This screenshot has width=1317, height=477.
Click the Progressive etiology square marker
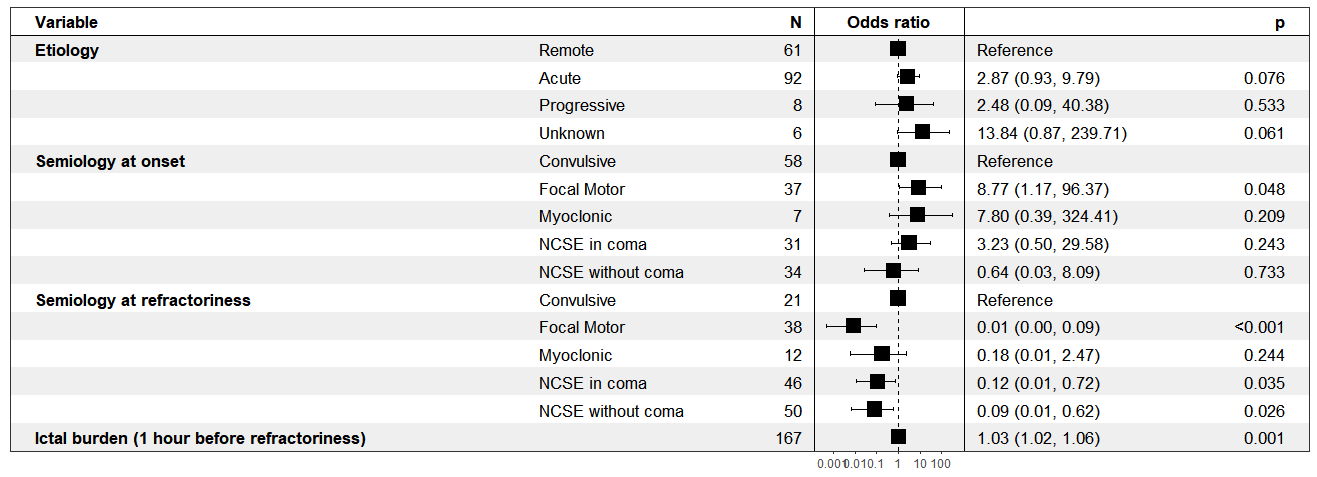click(x=906, y=104)
